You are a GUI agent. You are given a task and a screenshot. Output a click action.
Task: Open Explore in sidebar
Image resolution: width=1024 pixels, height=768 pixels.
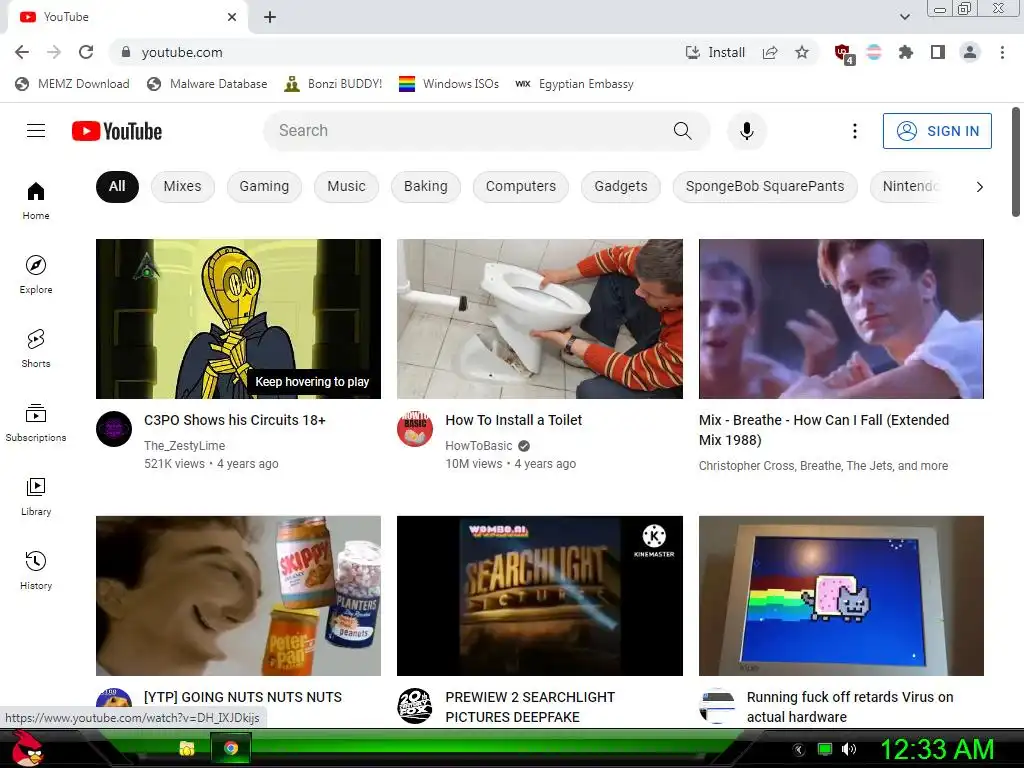coord(36,274)
